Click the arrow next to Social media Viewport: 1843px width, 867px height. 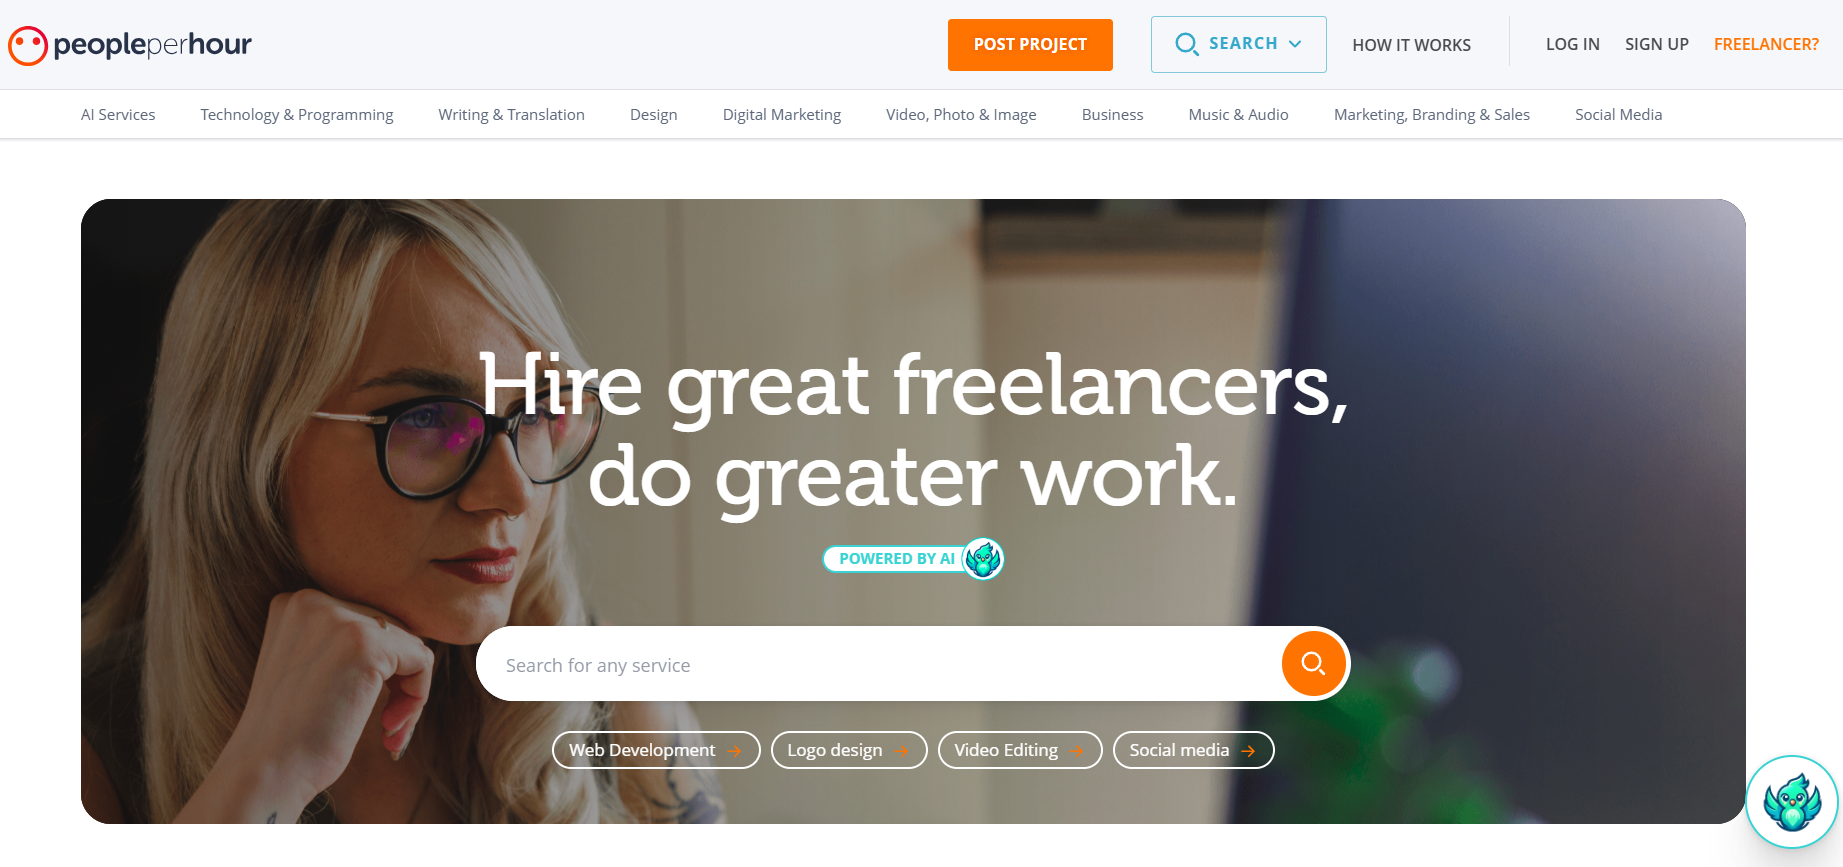1248,751
